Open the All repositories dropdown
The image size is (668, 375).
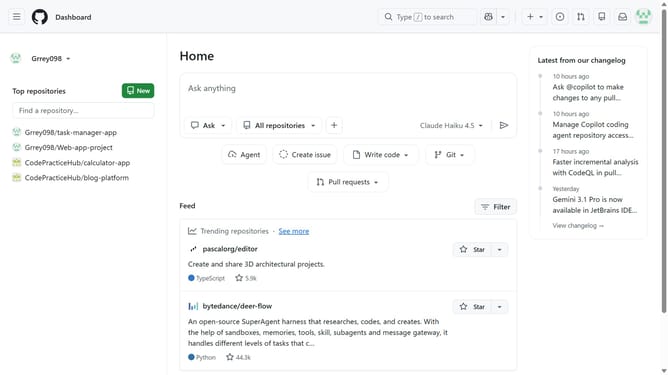tap(279, 125)
